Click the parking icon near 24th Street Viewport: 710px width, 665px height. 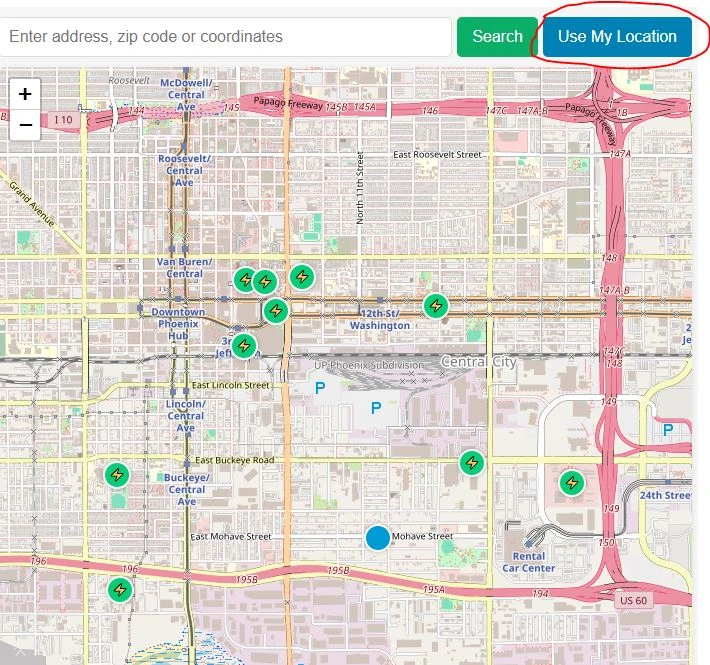click(x=667, y=430)
